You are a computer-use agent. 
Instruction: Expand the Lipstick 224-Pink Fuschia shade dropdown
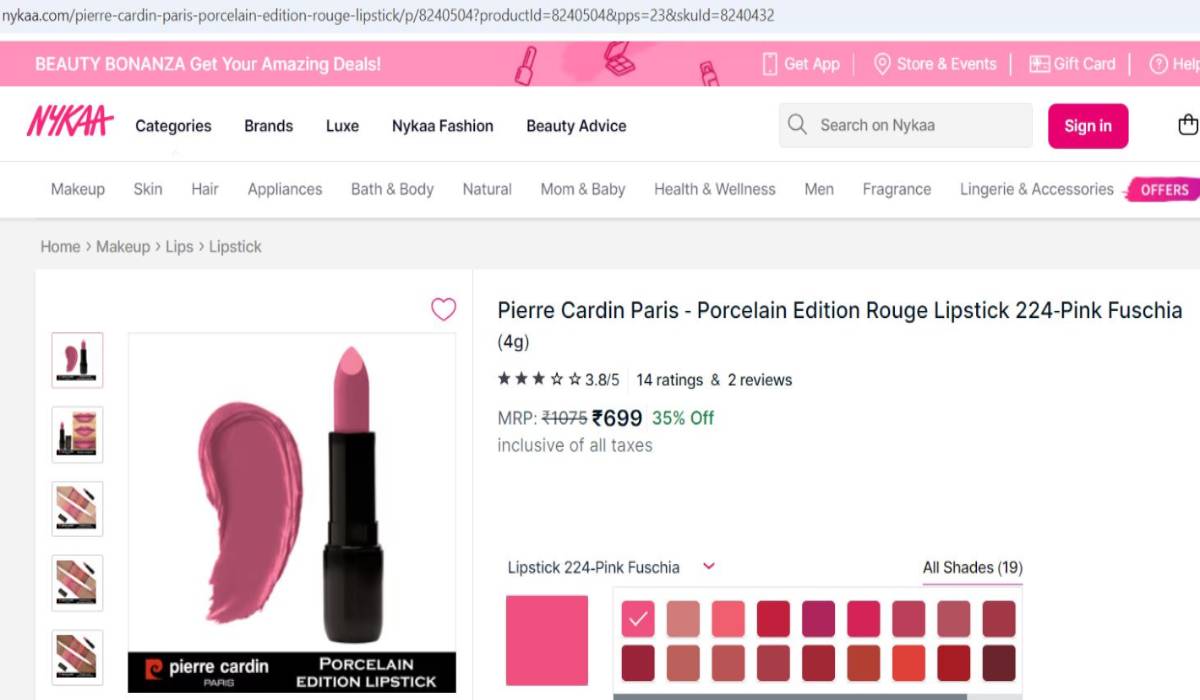click(709, 566)
